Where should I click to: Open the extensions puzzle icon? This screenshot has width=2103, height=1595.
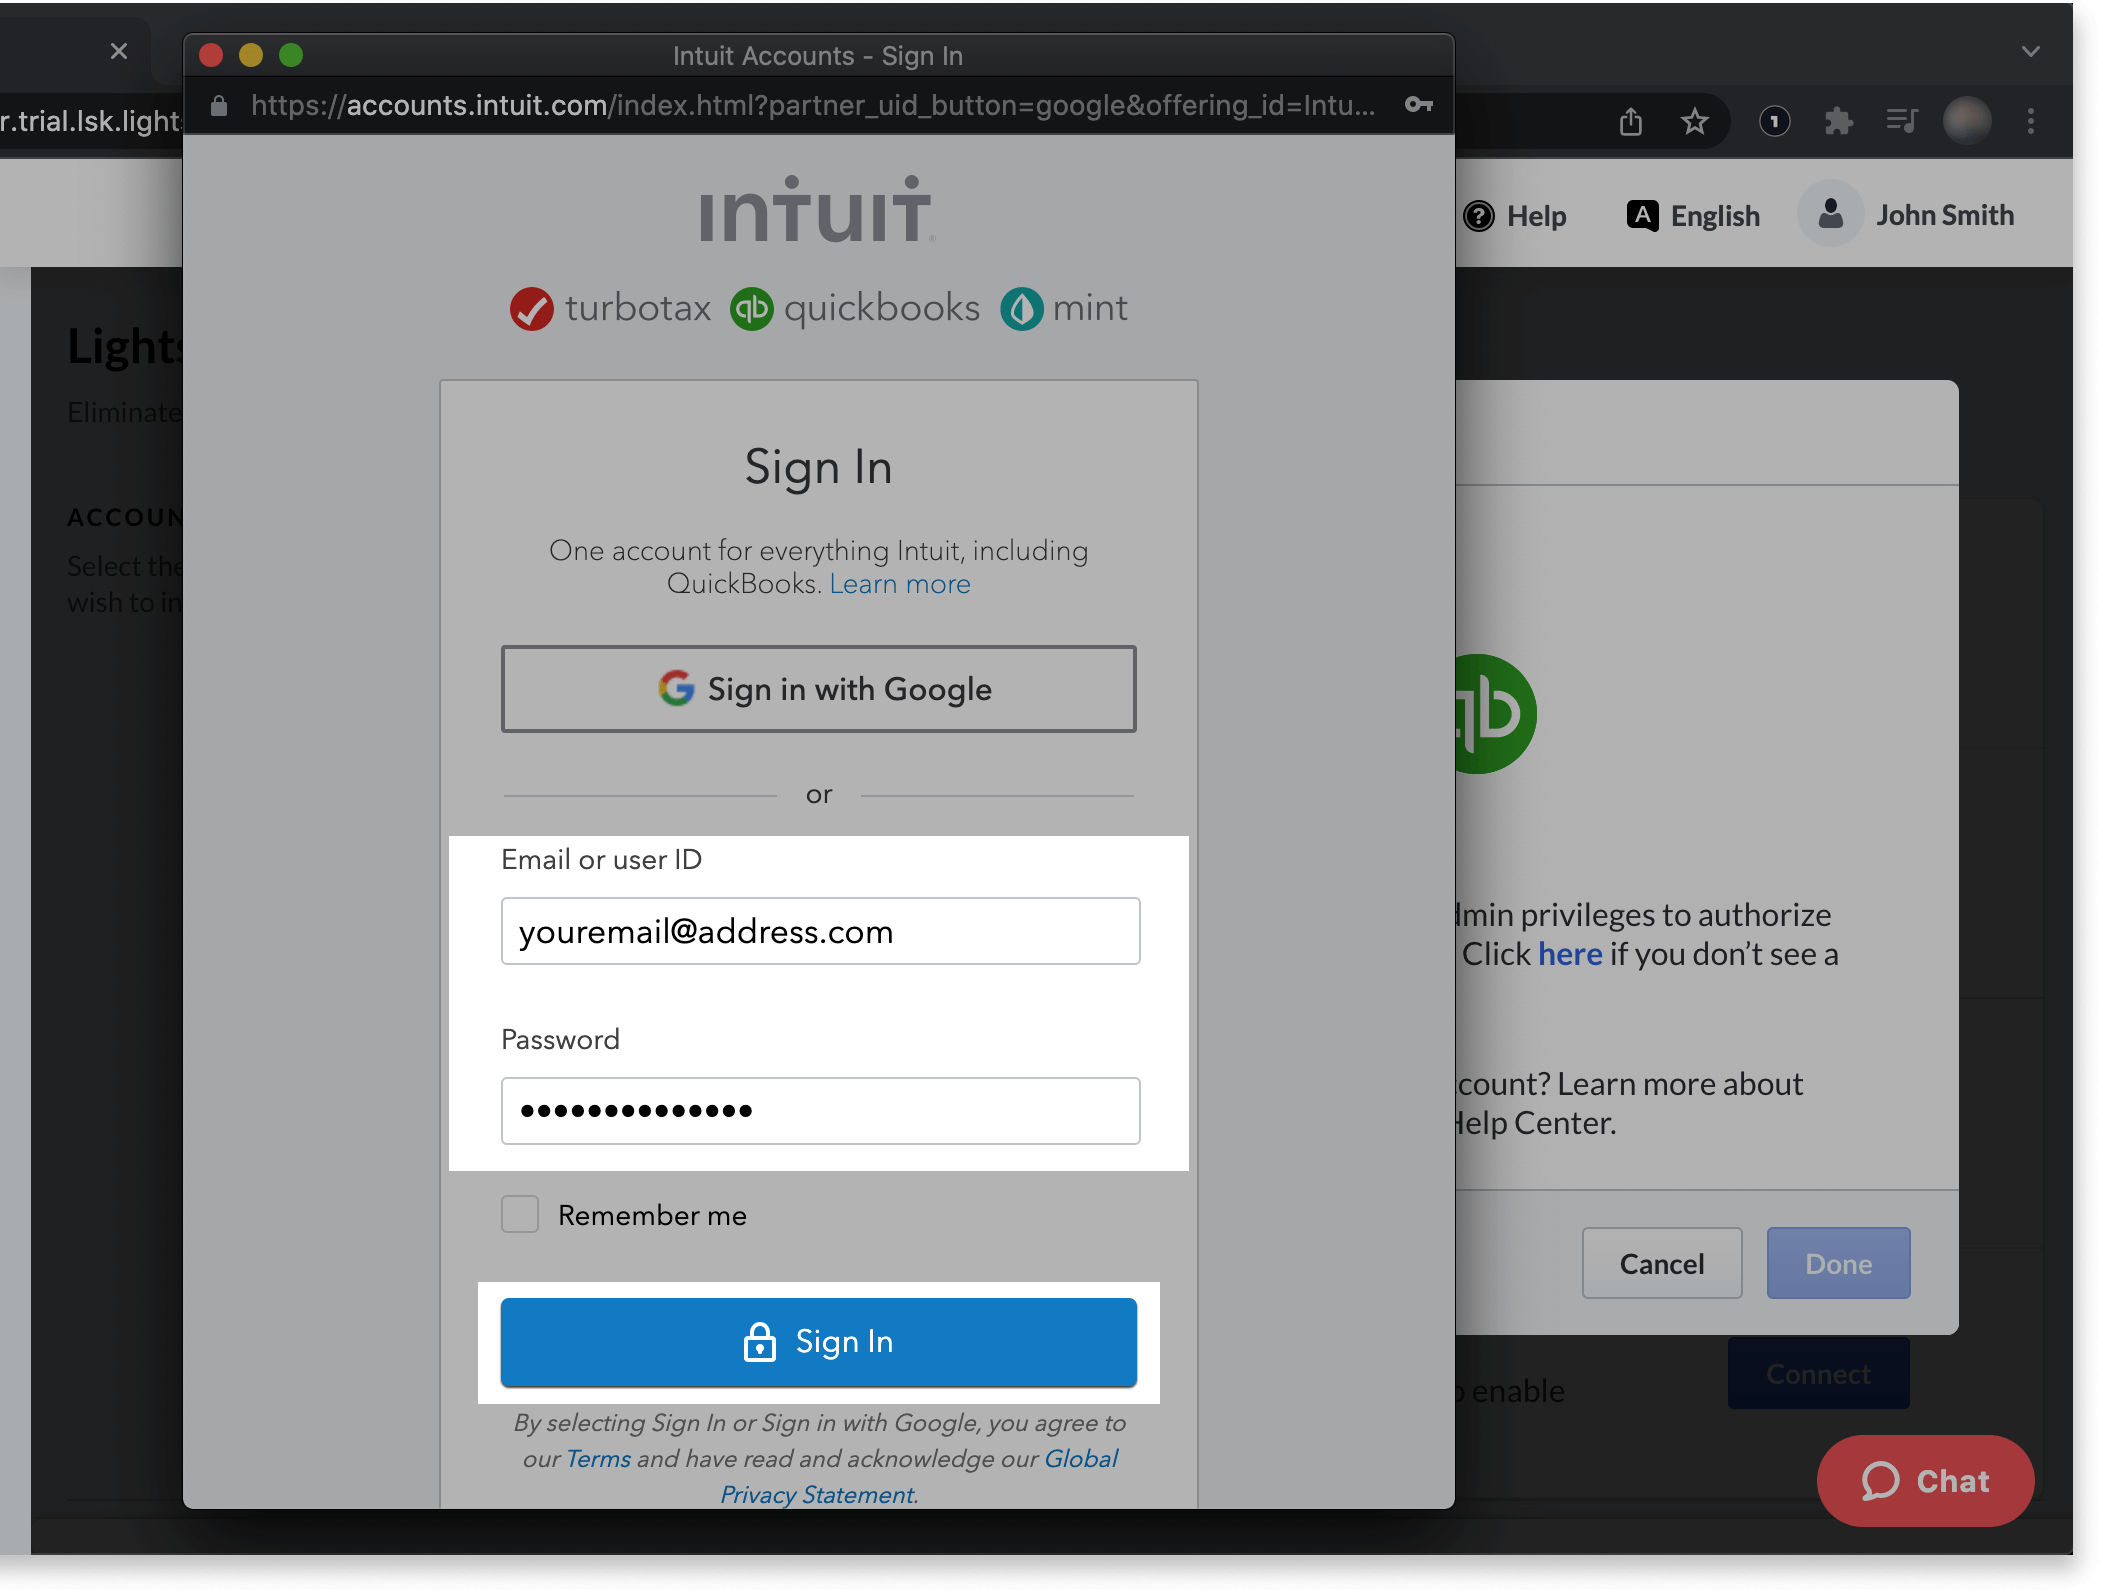[1838, 122]
